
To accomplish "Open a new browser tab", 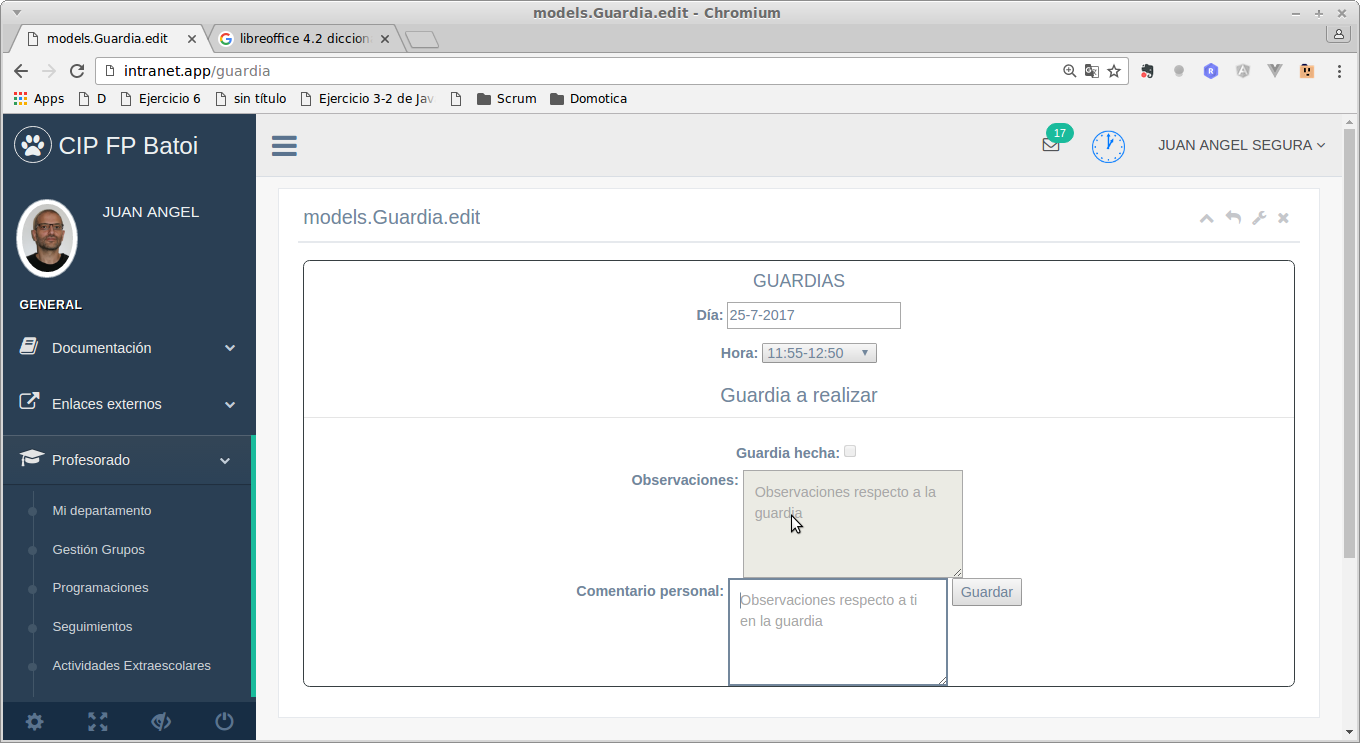I will tap(422, 40).
